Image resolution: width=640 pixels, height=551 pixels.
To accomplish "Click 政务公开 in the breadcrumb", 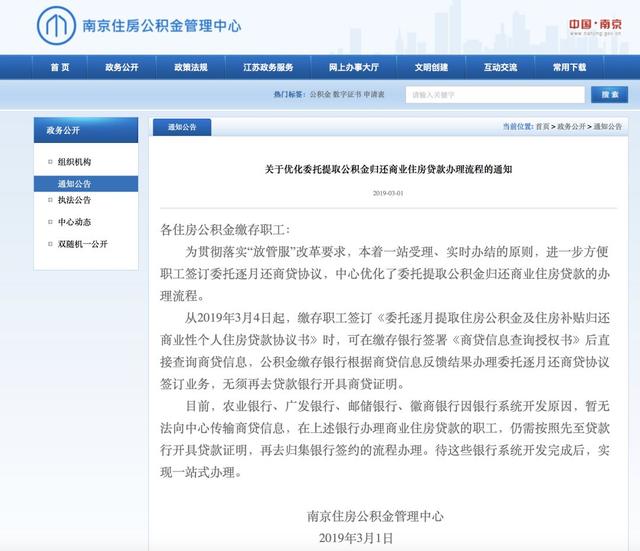I will [x=571, y=127].
